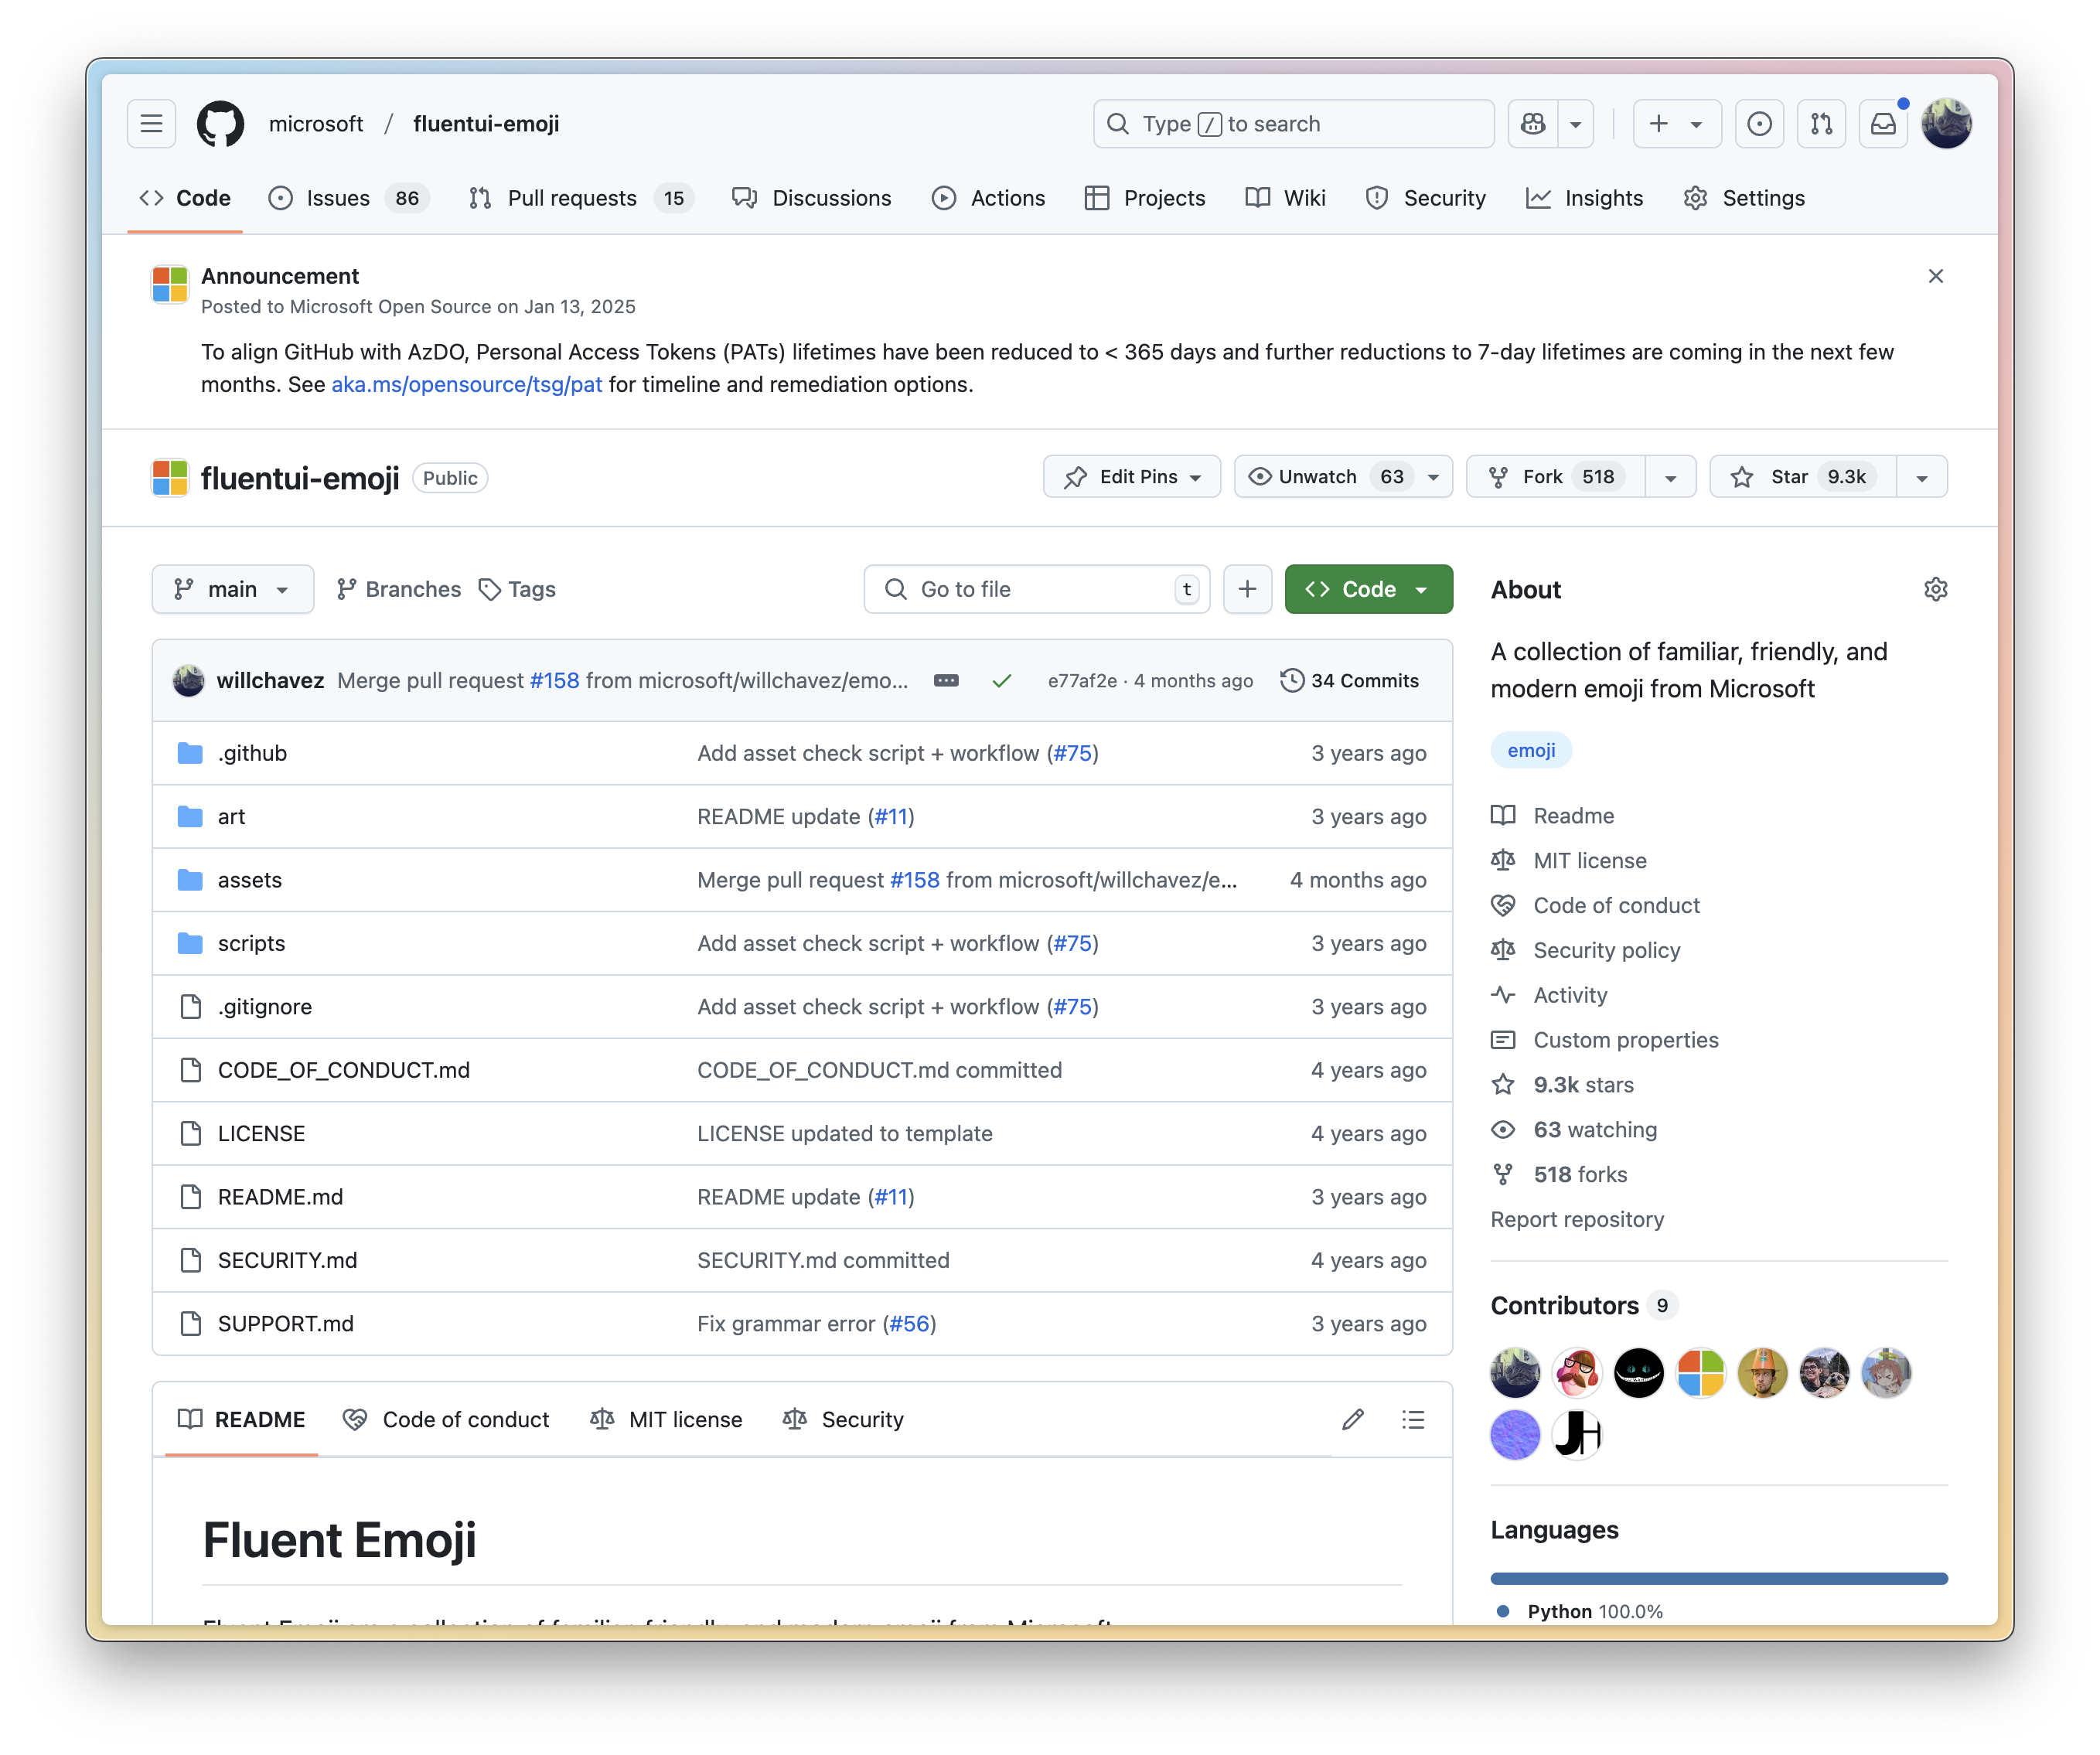
Task: Focus the Type / to search box
Action: point(1294,124)
